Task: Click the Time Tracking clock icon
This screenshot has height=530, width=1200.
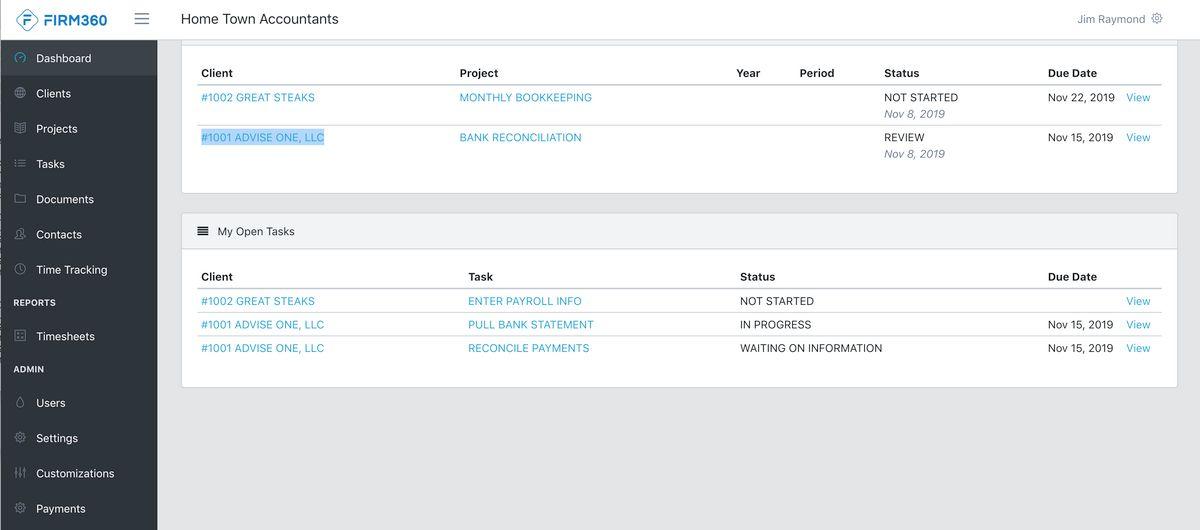Action: [20, 269]
